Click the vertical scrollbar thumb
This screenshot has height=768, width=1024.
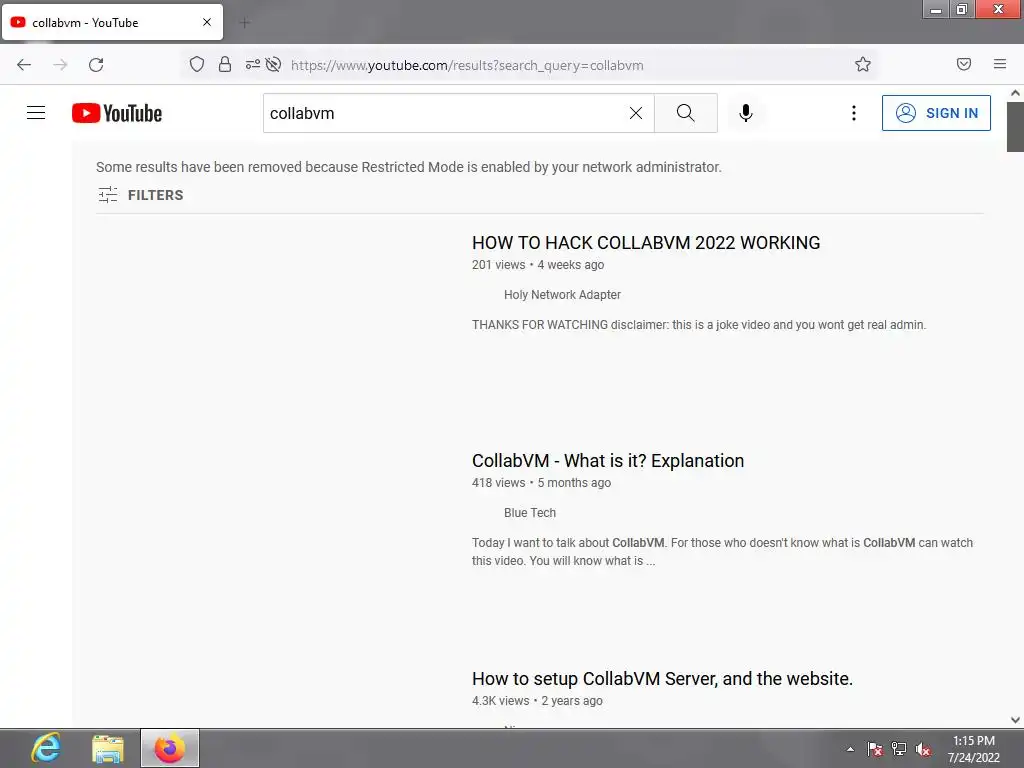[x=1015, y=127]
